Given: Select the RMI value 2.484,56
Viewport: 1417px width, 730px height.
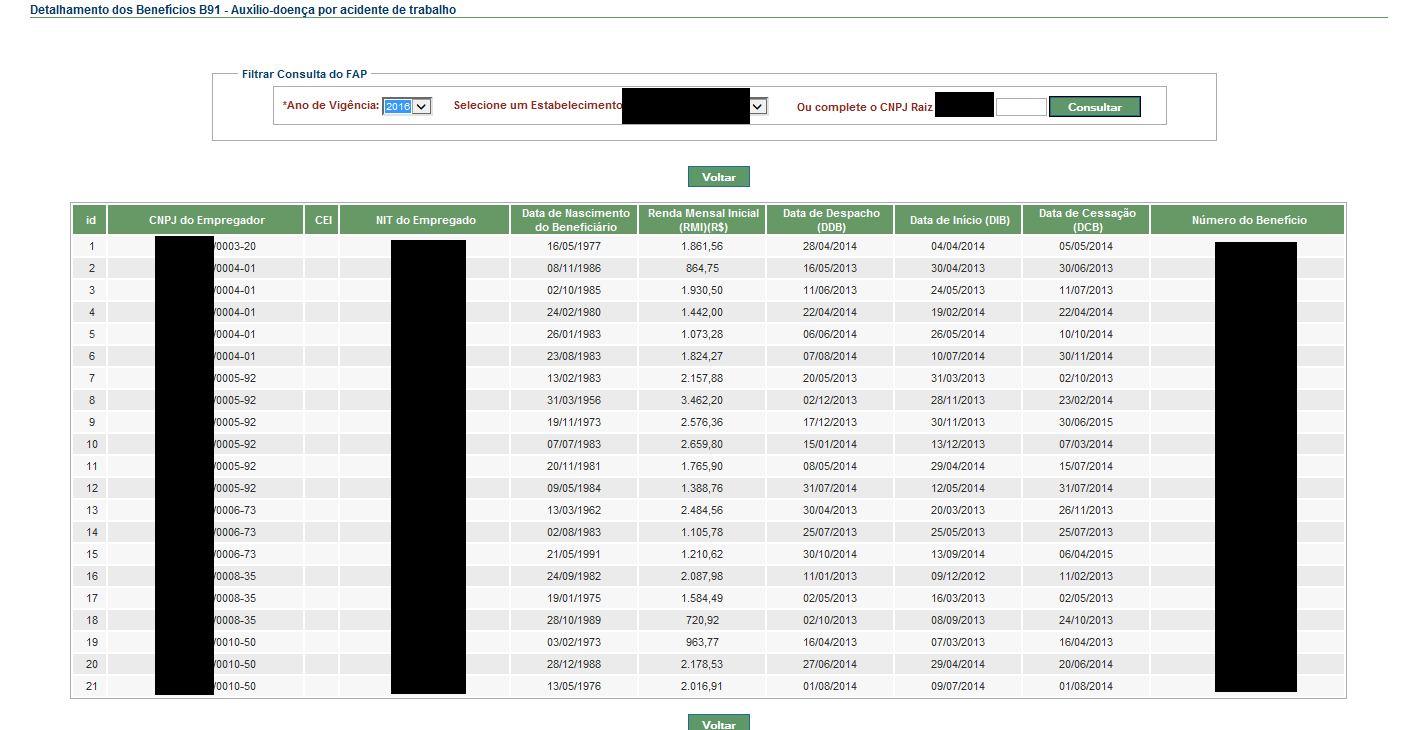Looking at the screenshot, I should [x=702, y=510].
